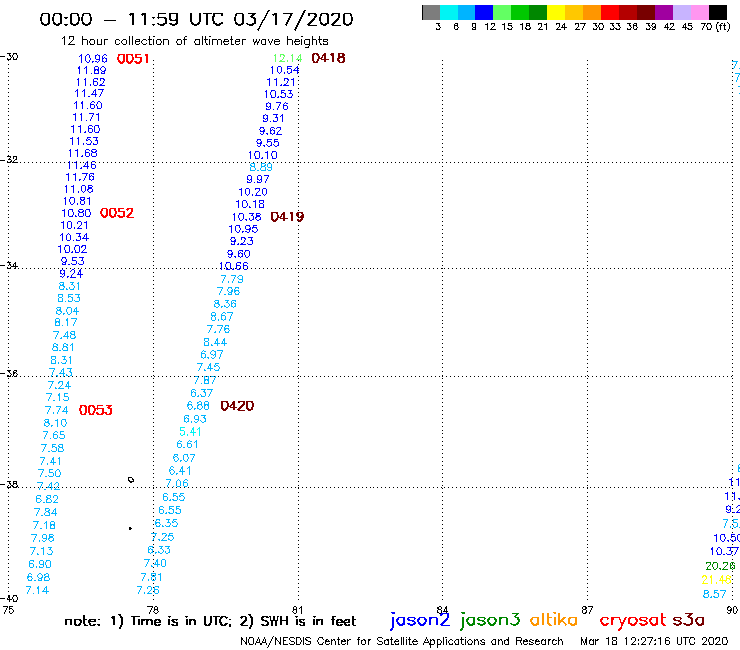Select the jason3 satellite label
740x650 pixels.
(490, 620)
